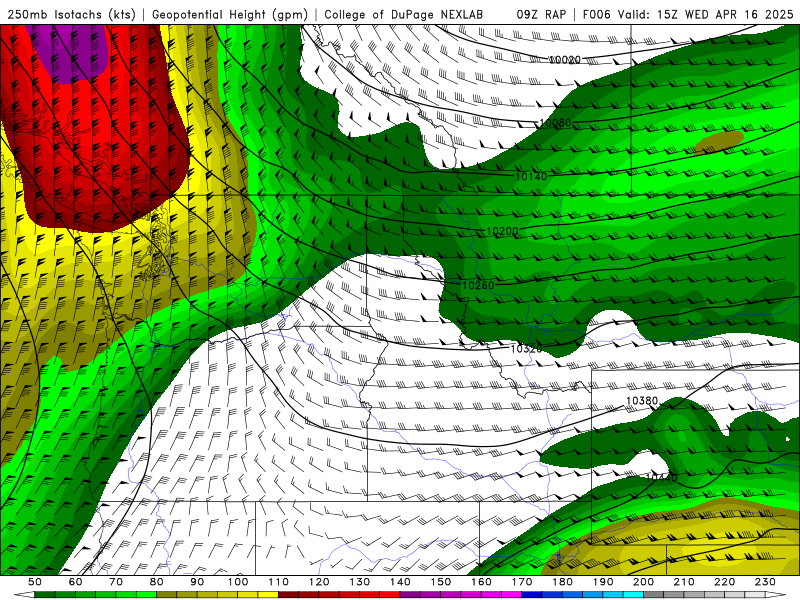Click the 170 value on the color scale
Viewport: 800px width, 600px height.
tap(521, 582)
